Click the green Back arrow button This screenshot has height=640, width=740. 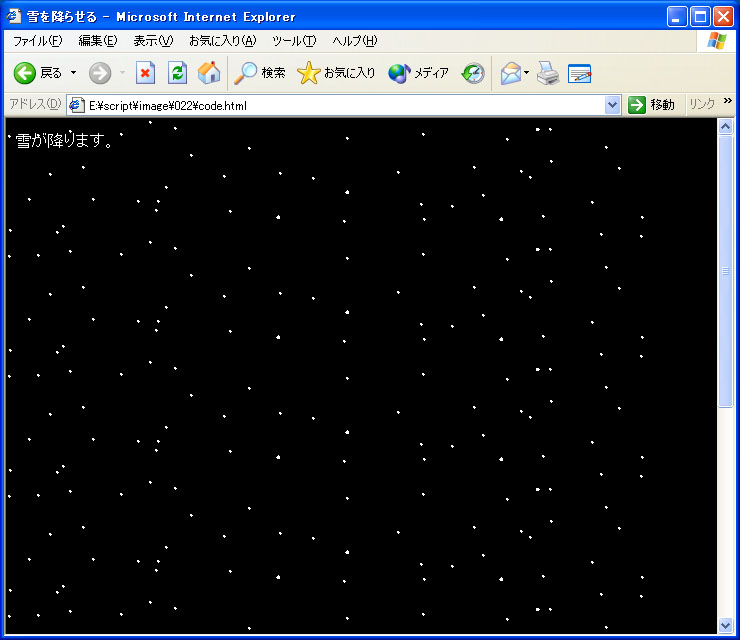(x=25, y=73)
